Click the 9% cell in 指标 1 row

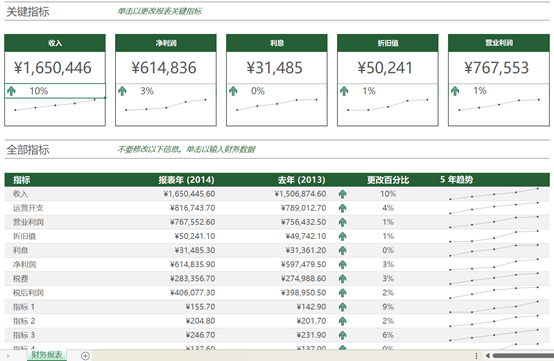click(388, 307)
